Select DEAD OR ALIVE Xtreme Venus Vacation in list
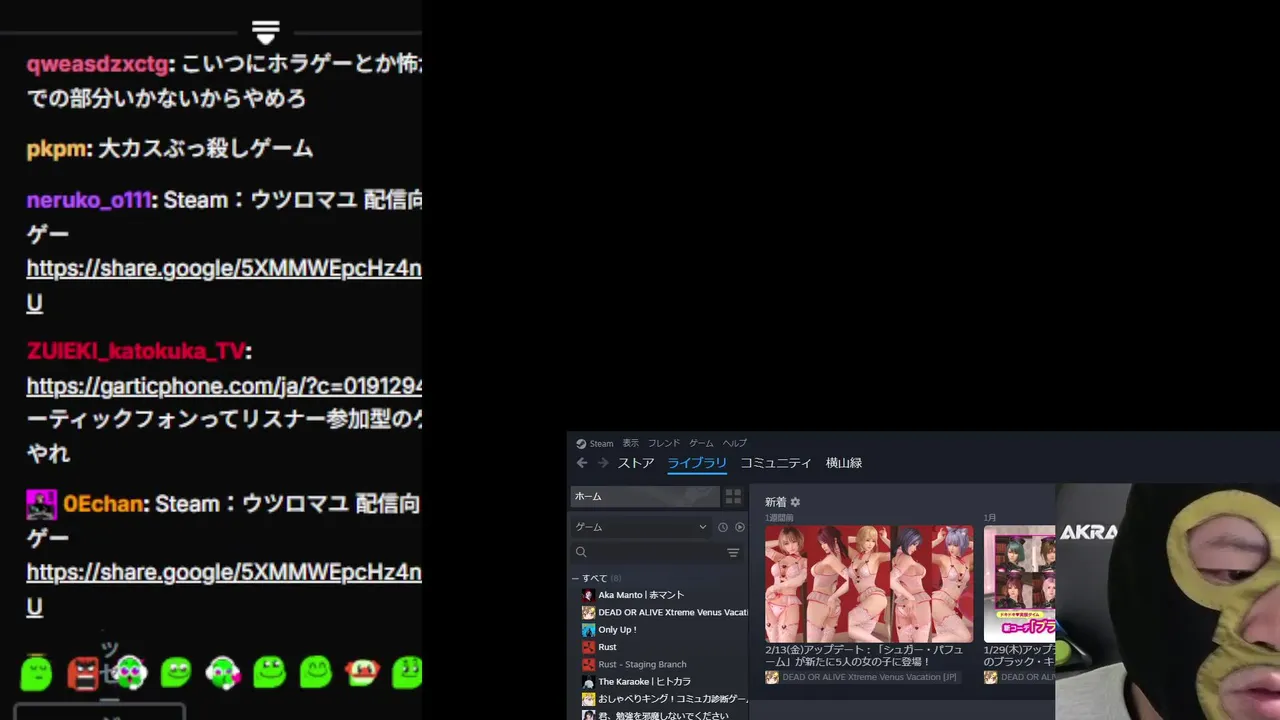 coord(673,613)
